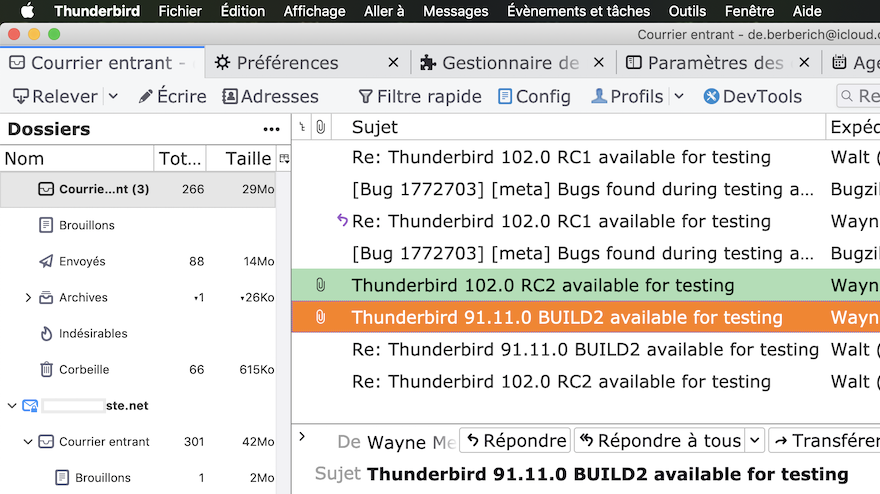Sort messages by the attachment column
Viewport: 880px width, 494px height.
point(320,127)
